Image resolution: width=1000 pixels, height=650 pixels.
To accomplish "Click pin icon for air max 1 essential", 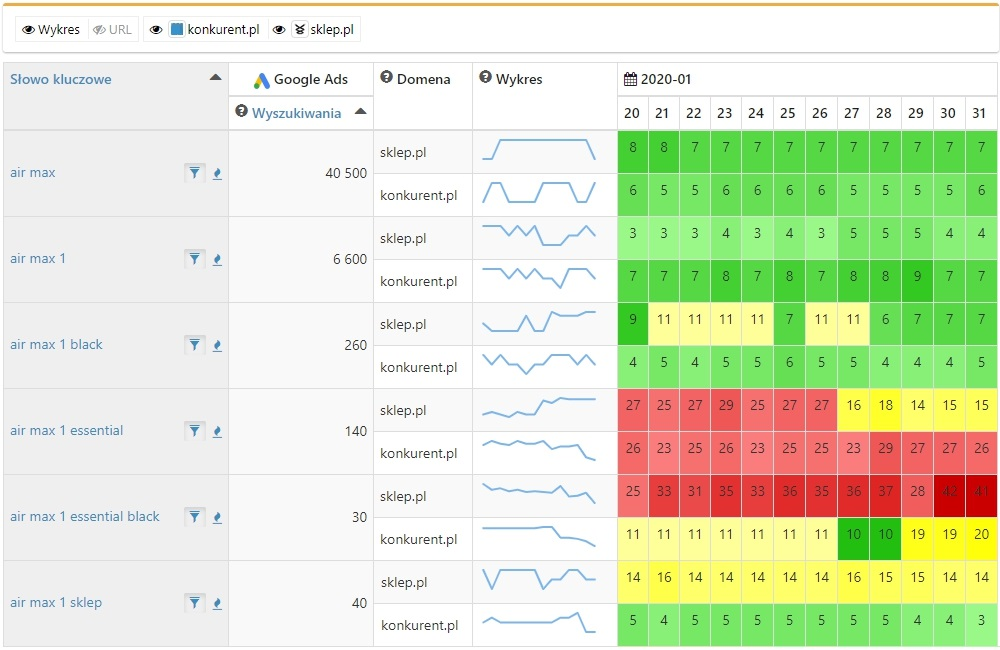I will (218, 431).
